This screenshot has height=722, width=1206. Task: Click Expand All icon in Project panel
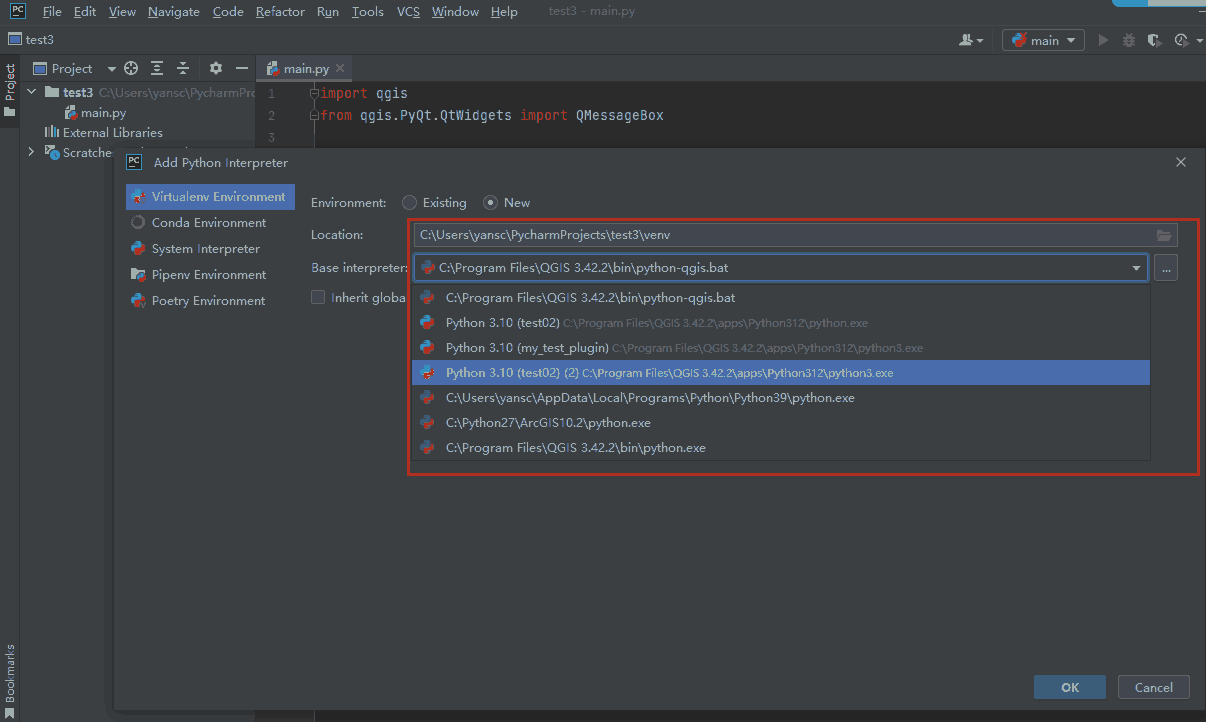[157, 68]
